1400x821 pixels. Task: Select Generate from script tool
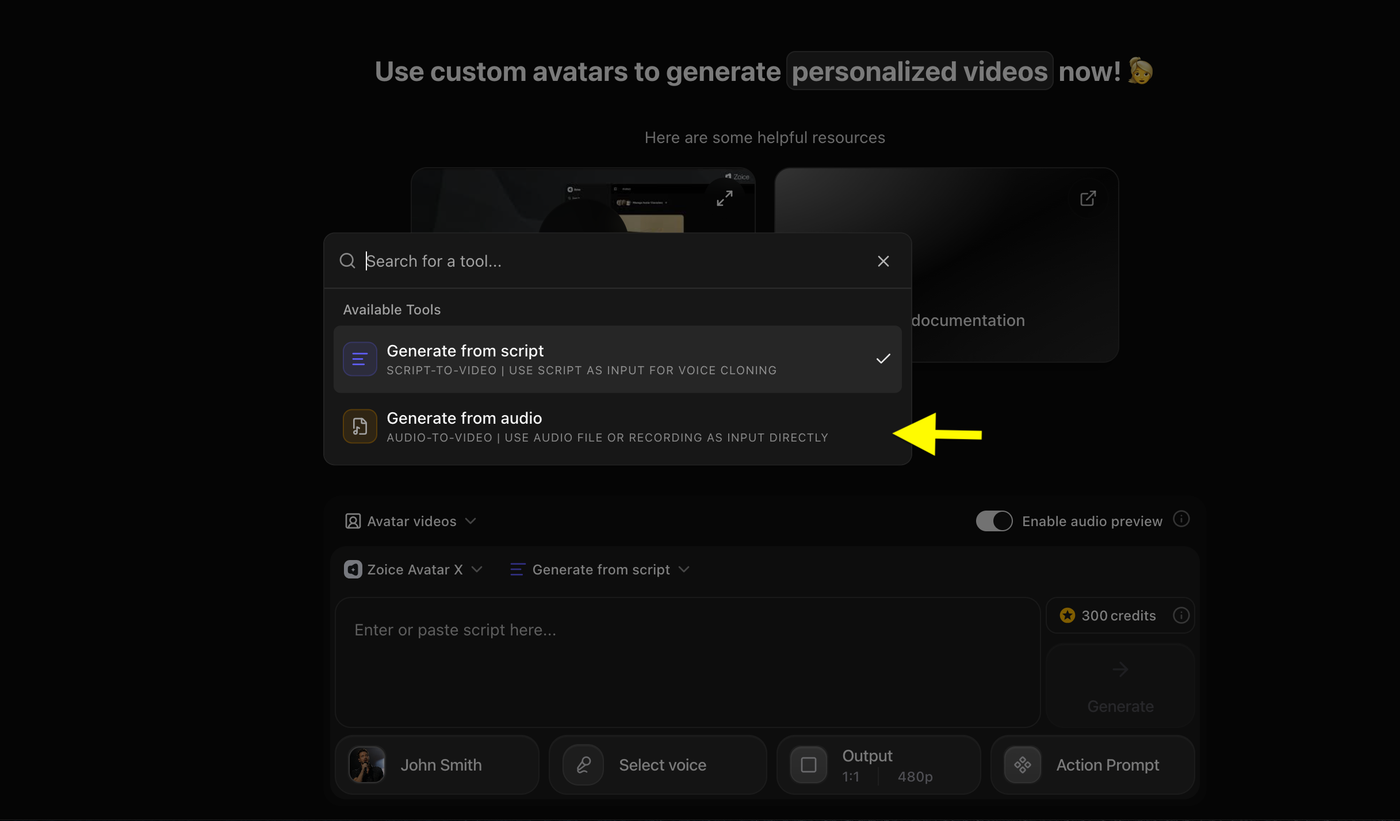pos(617,359)
